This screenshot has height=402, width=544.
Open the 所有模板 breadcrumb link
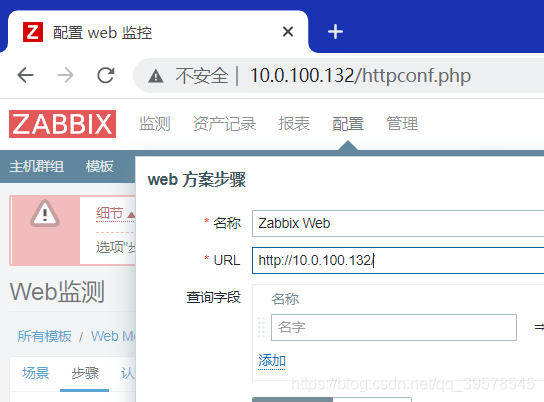coord(44,336)
